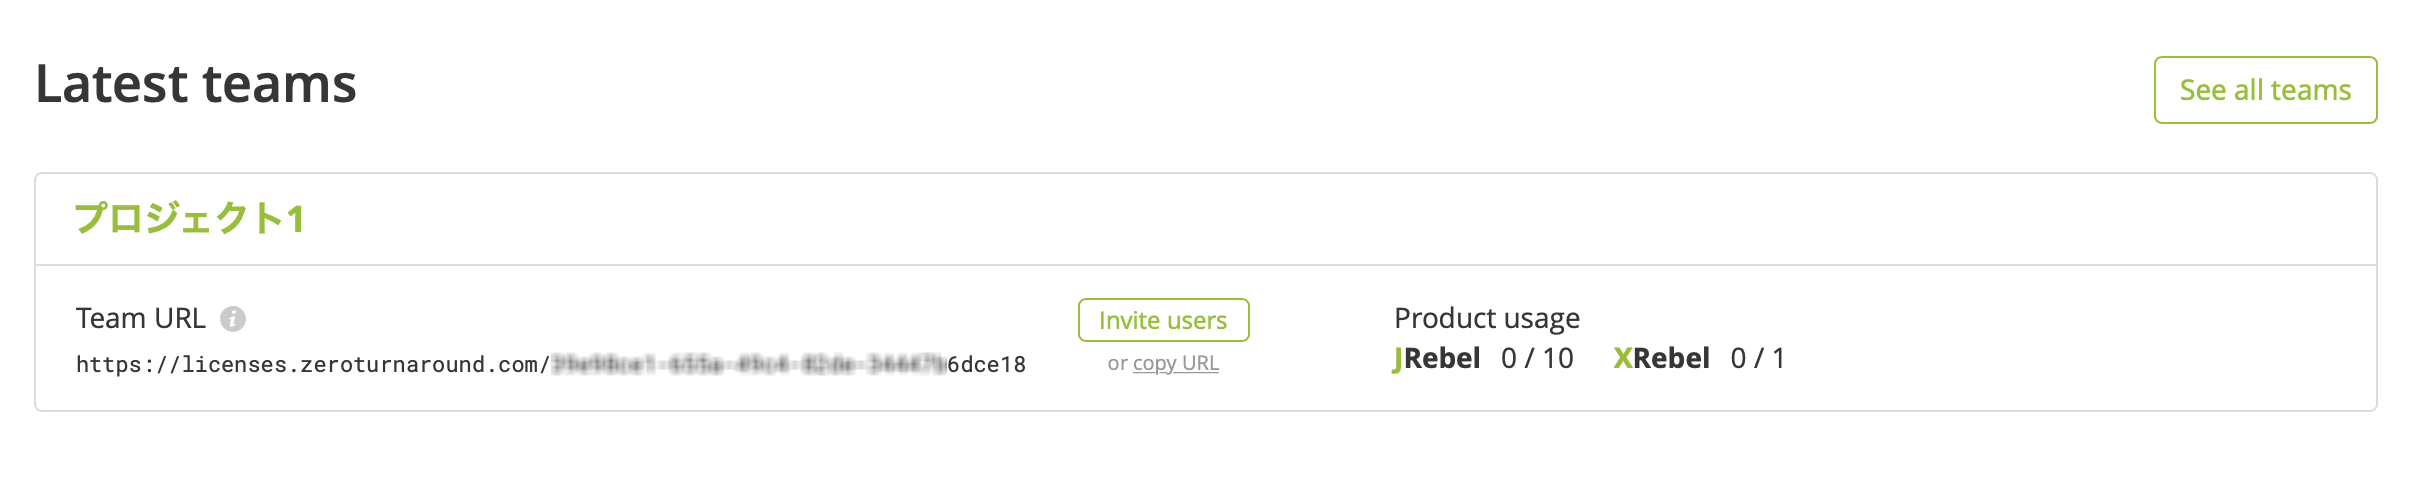The width and height of the screenshot is (2414, 490).
Task: Click the Invite users button
Action: pyautogui.click(x=1163, y=320)
